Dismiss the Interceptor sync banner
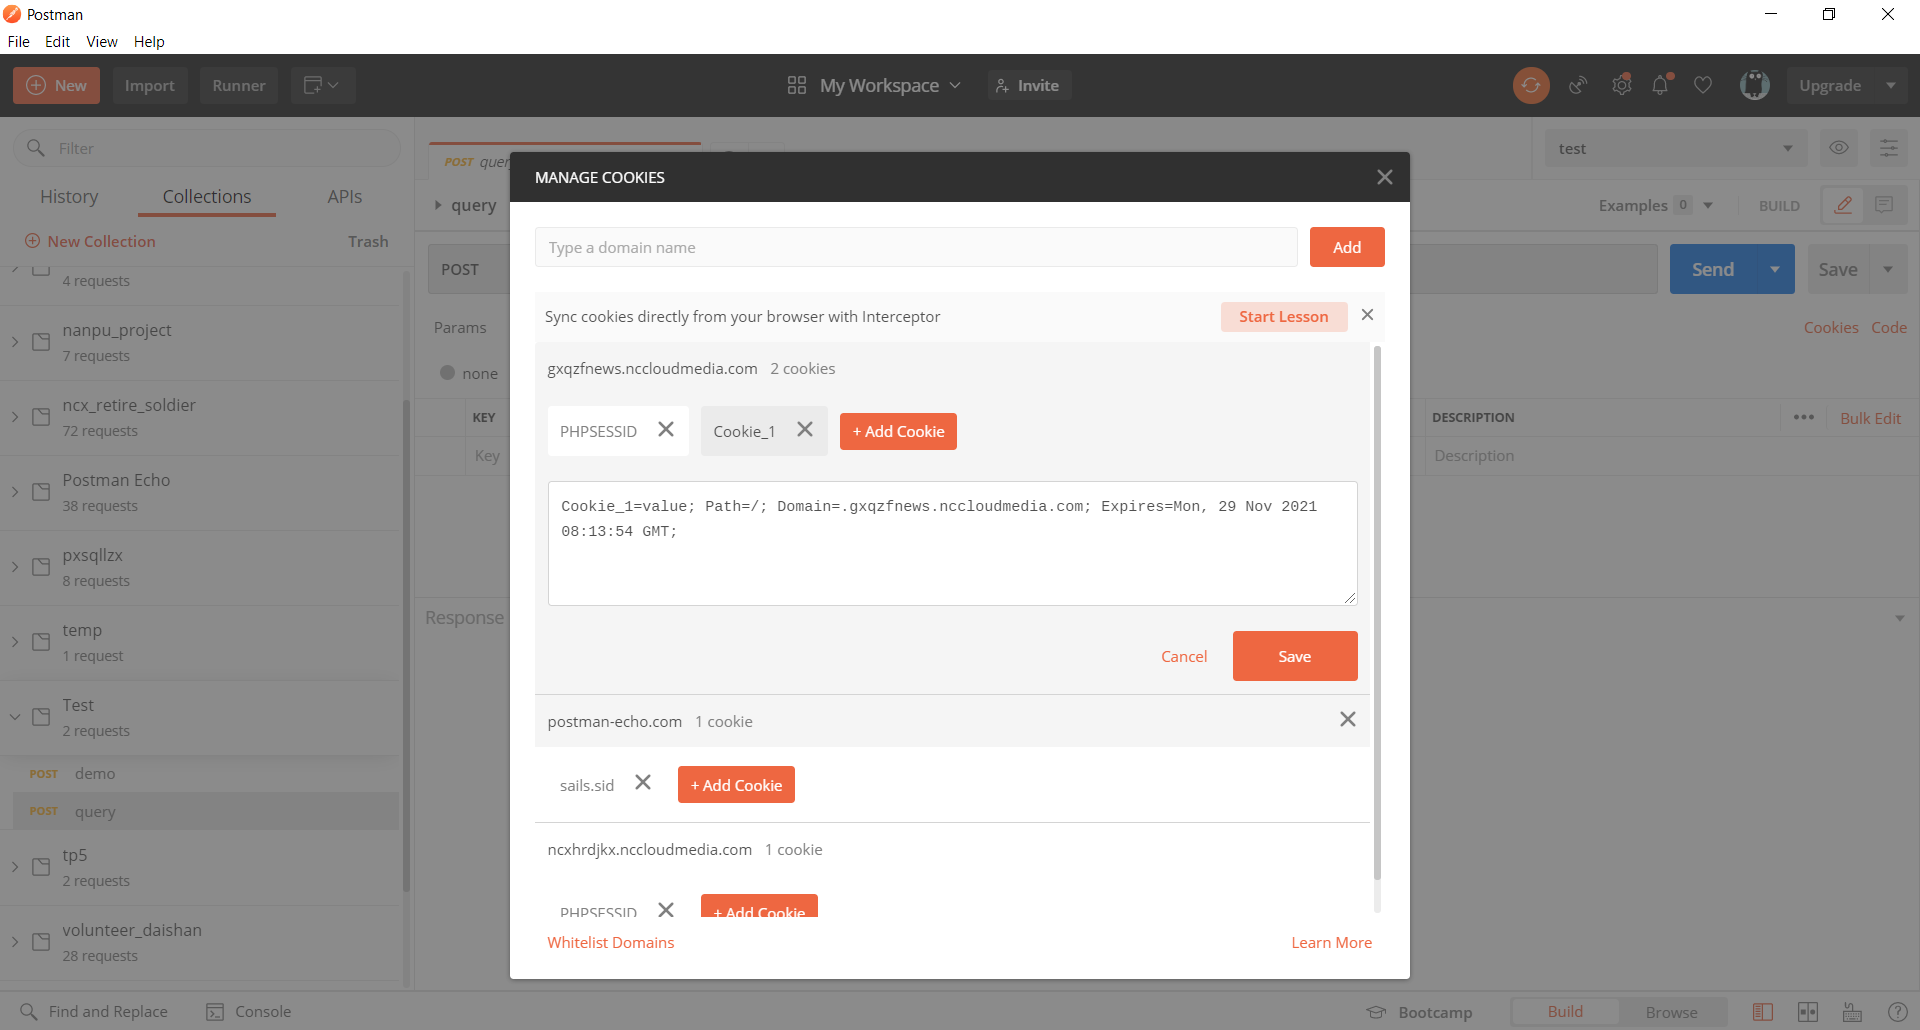The height and width of the screenshot is (1030, 1920). (1367, 315)
